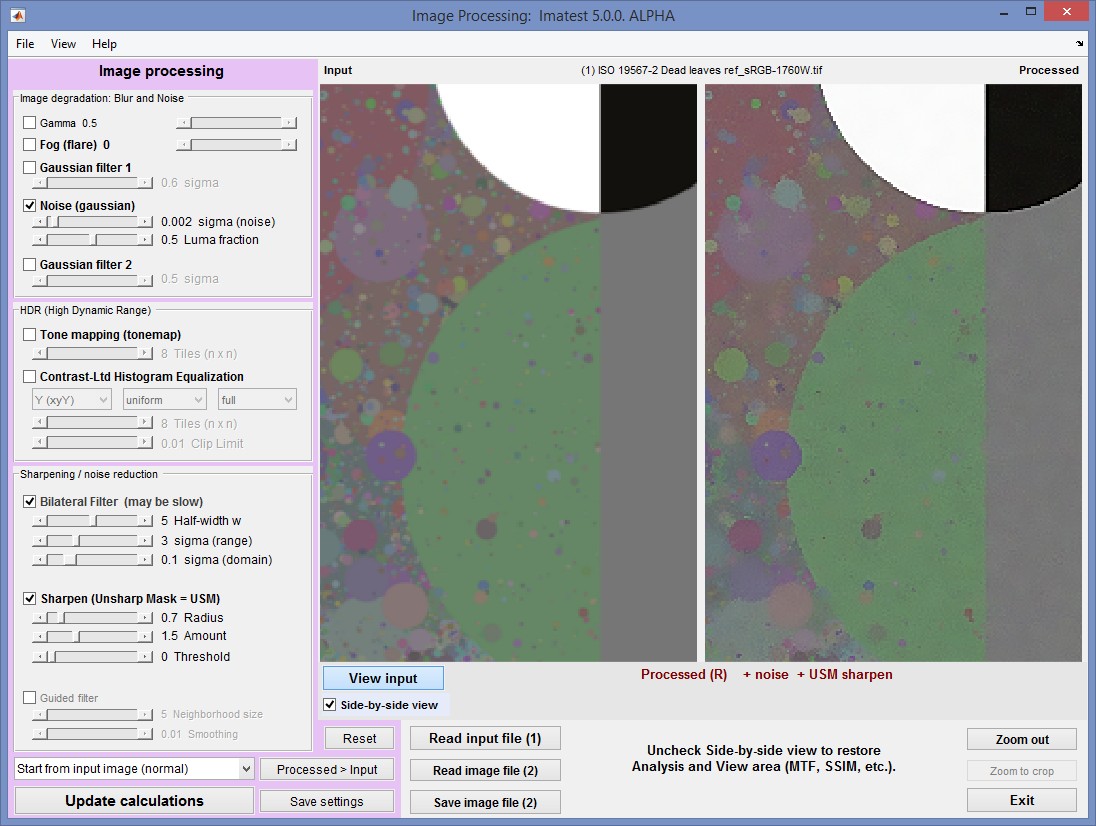This screenshot has height=826, width=1096.
Task: Click Read input file (1) button
Action: [485, 739]
